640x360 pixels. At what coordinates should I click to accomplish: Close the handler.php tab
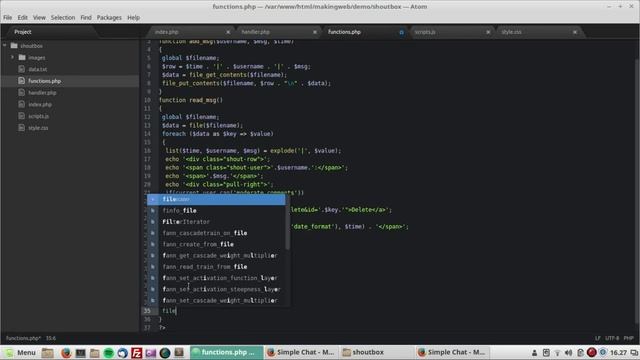[x=315, y=32]
